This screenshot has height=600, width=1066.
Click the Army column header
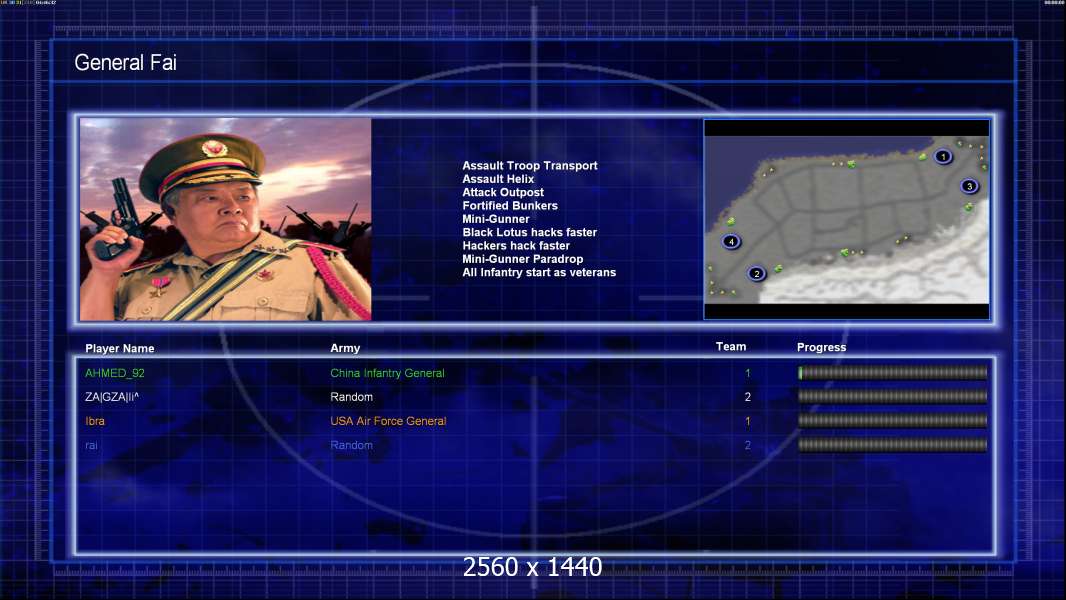click(345, 348)
